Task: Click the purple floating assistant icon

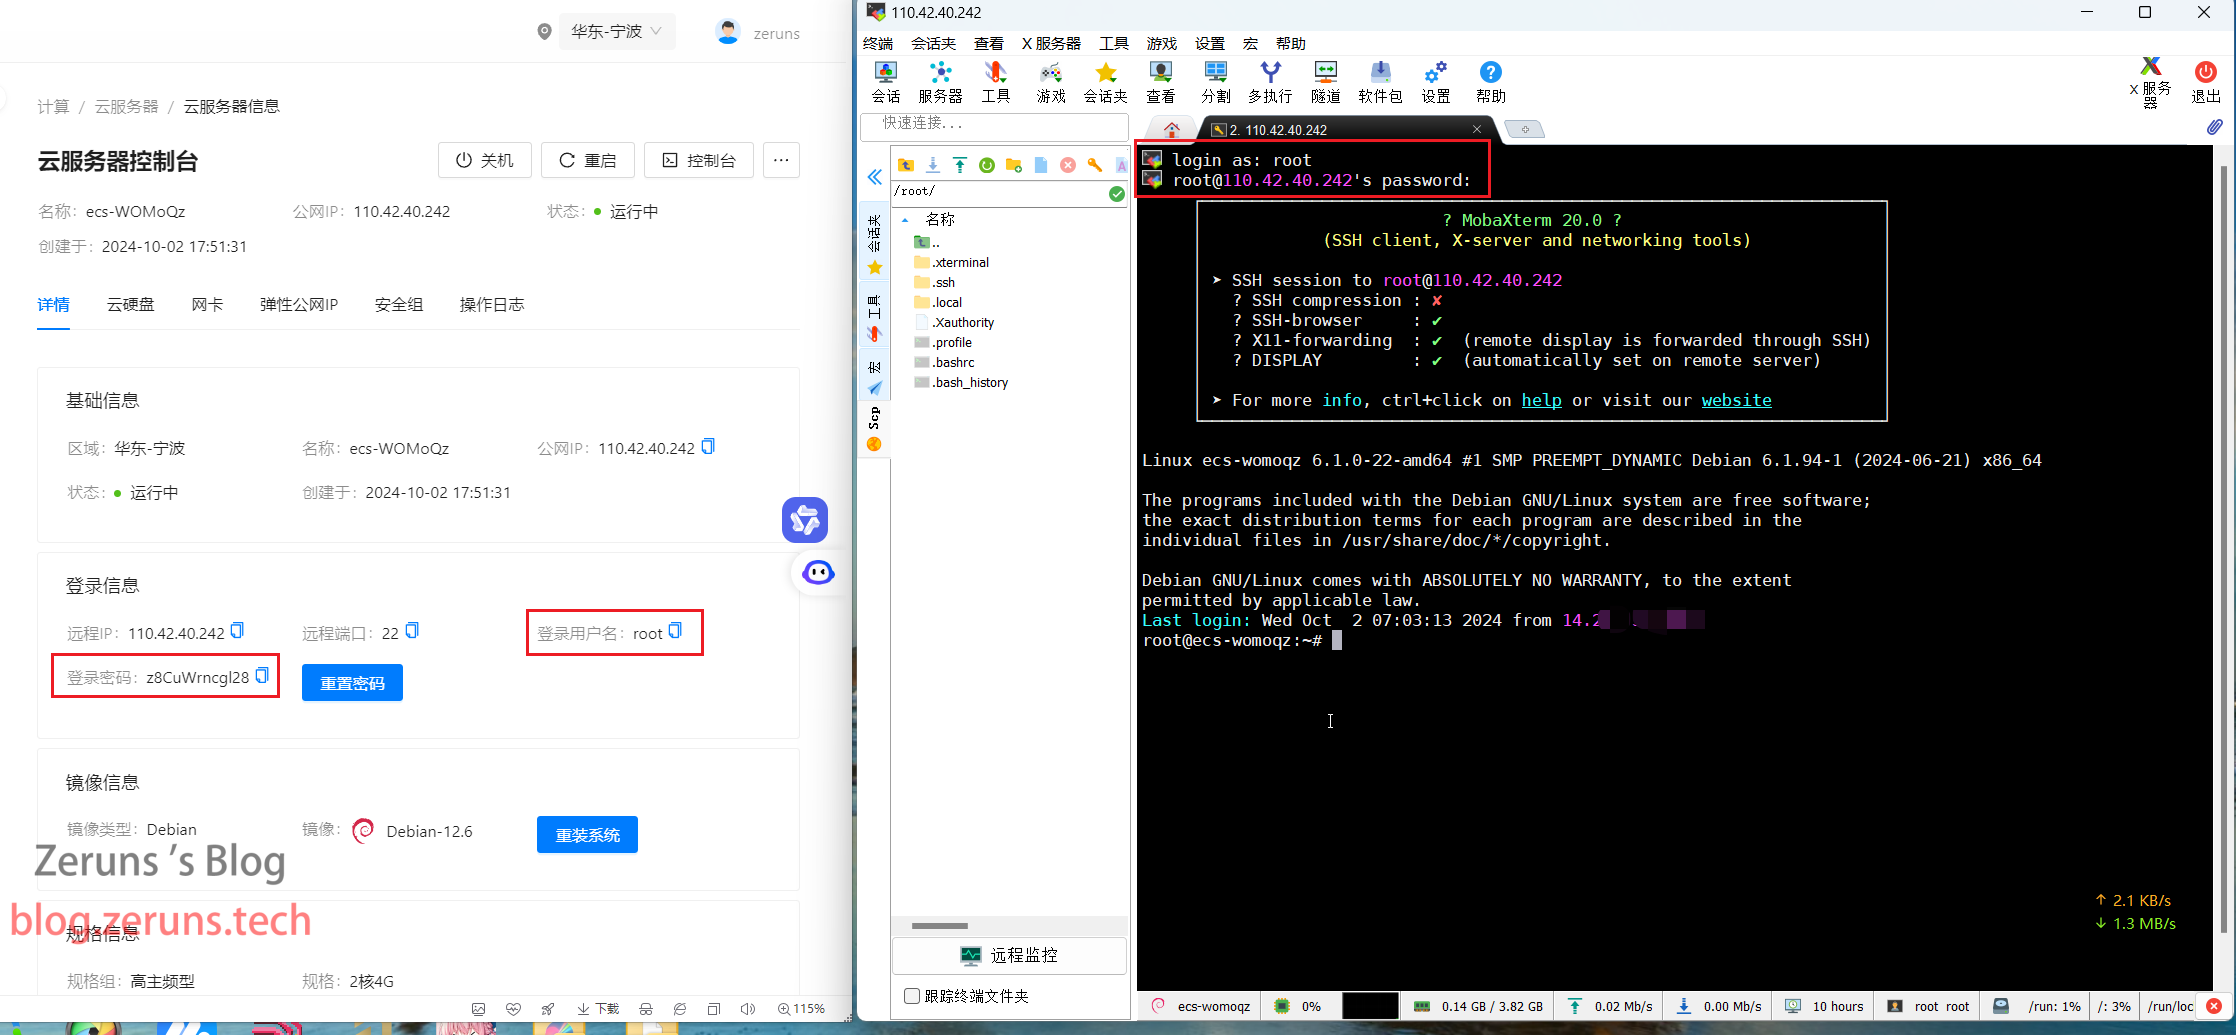Action: [x=805, y=520]
